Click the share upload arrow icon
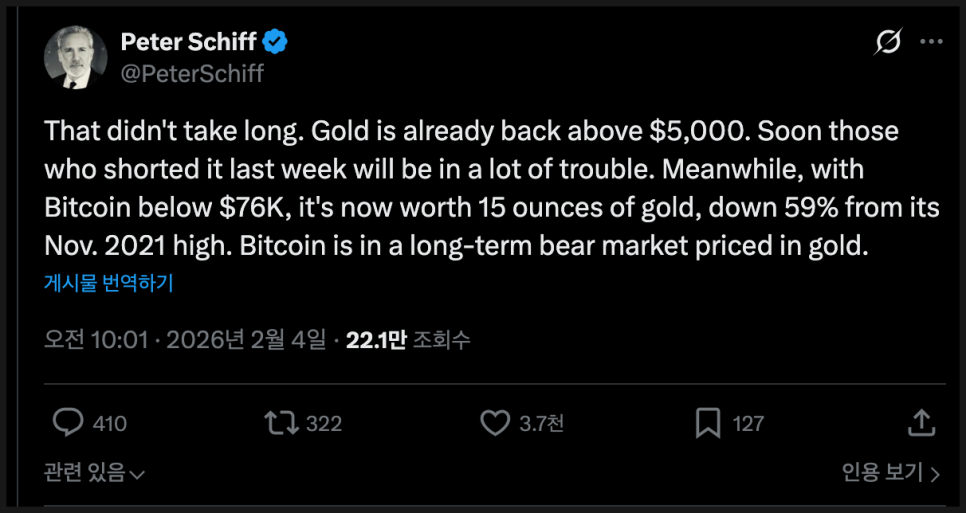This screenshot has height=513, width=966. coord(922,422)
